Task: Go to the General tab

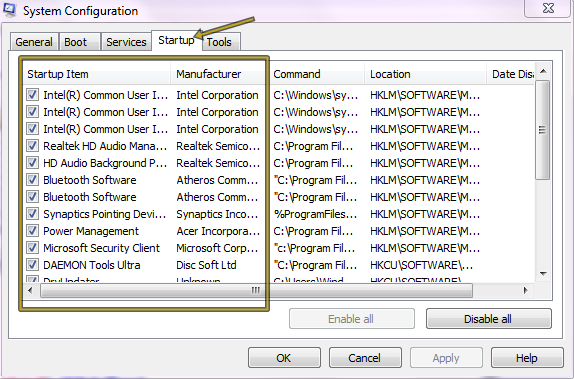Action: 34,42
